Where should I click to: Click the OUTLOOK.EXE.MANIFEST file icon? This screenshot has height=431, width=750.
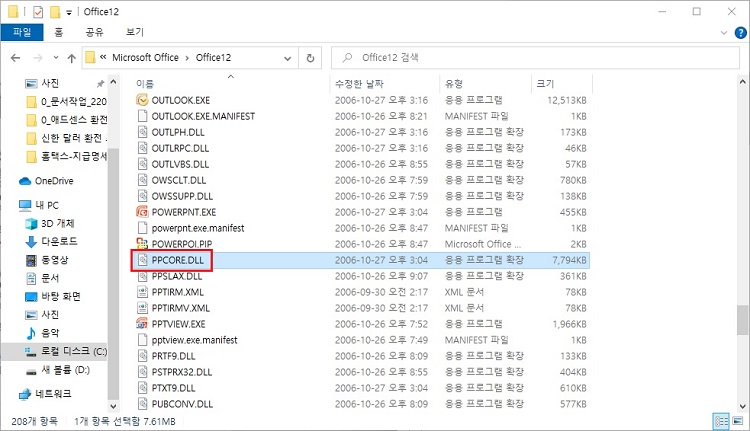point(142,116)
